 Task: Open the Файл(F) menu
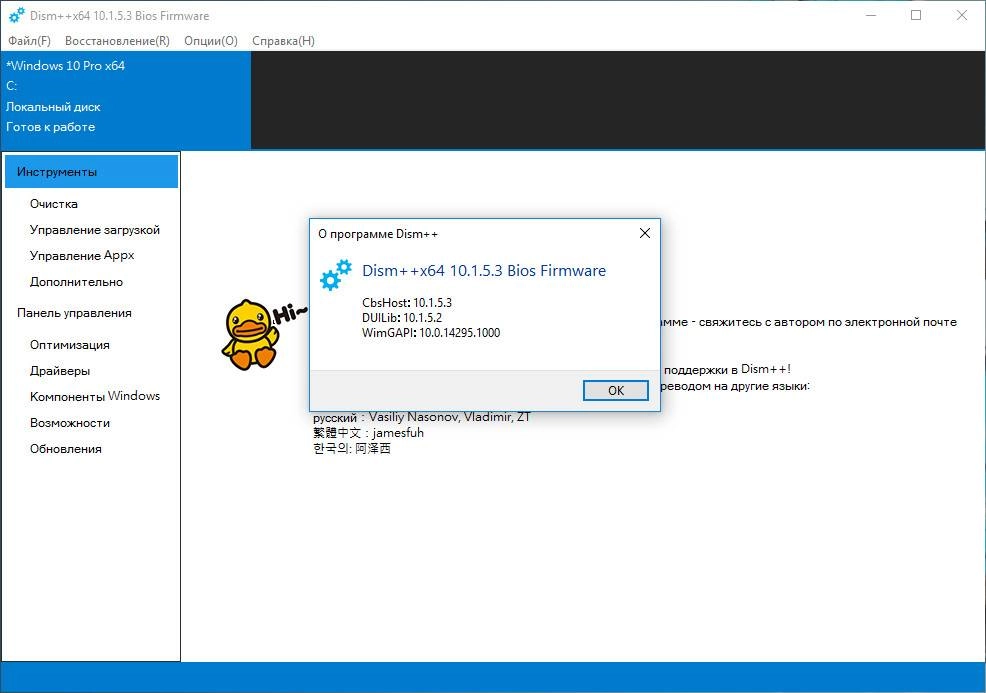click(29, 41)
